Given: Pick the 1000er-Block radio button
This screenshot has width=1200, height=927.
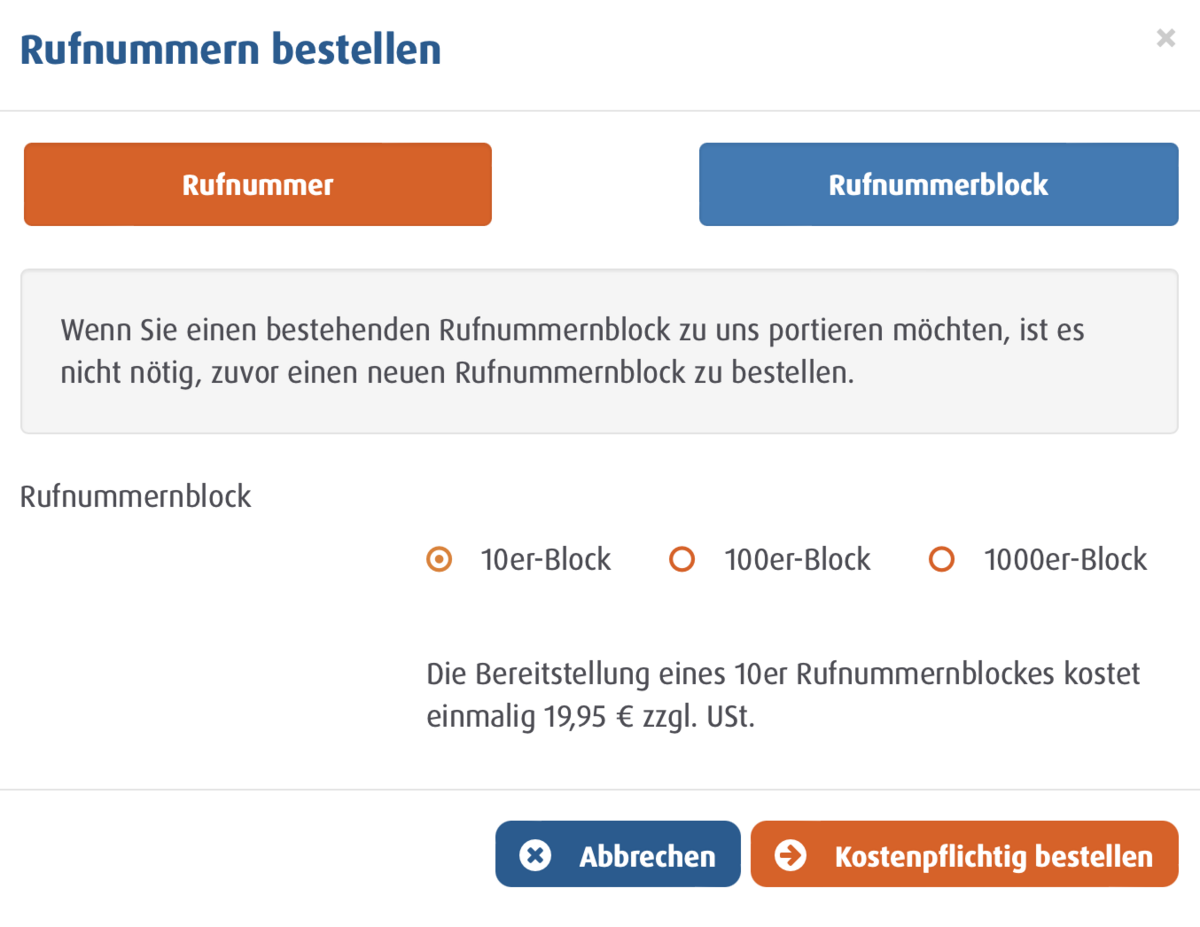Looking at the screenshot, I should point(941,560).
